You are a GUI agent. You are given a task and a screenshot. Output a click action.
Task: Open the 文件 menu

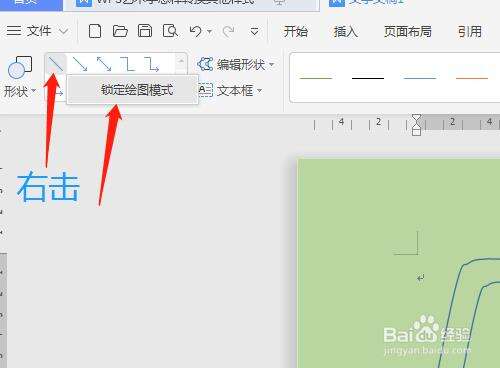coord(38,31)
